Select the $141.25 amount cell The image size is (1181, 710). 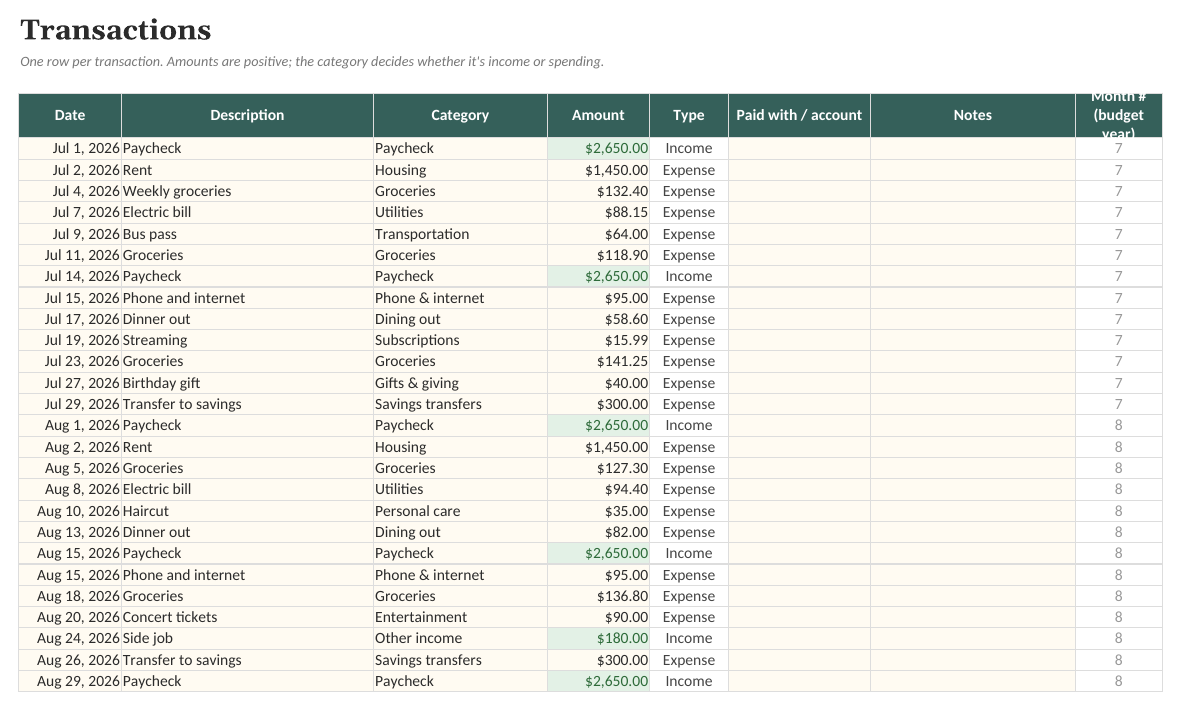tap(598, 361)
